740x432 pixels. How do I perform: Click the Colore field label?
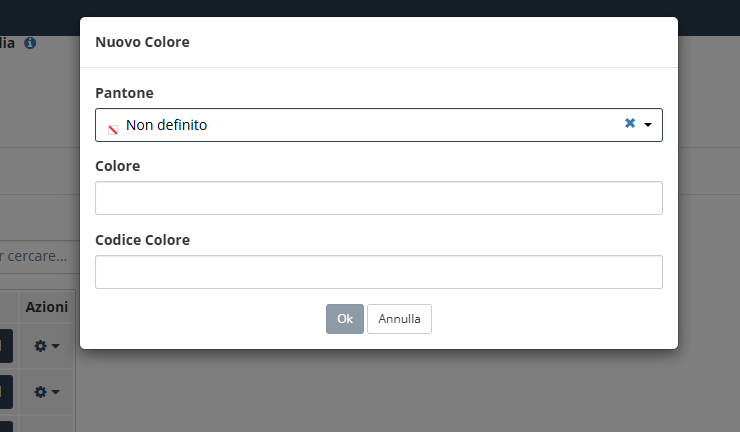[x=118, y=166]
